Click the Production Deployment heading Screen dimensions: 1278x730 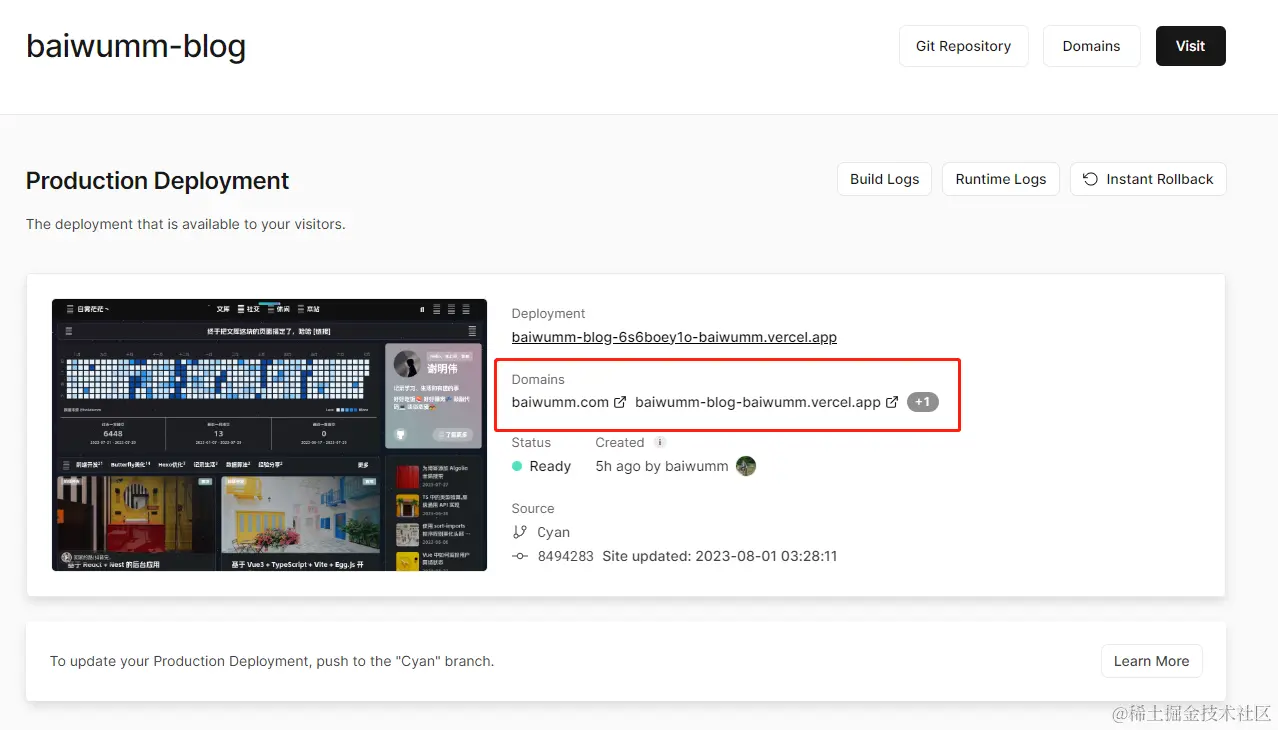[157, 181]
